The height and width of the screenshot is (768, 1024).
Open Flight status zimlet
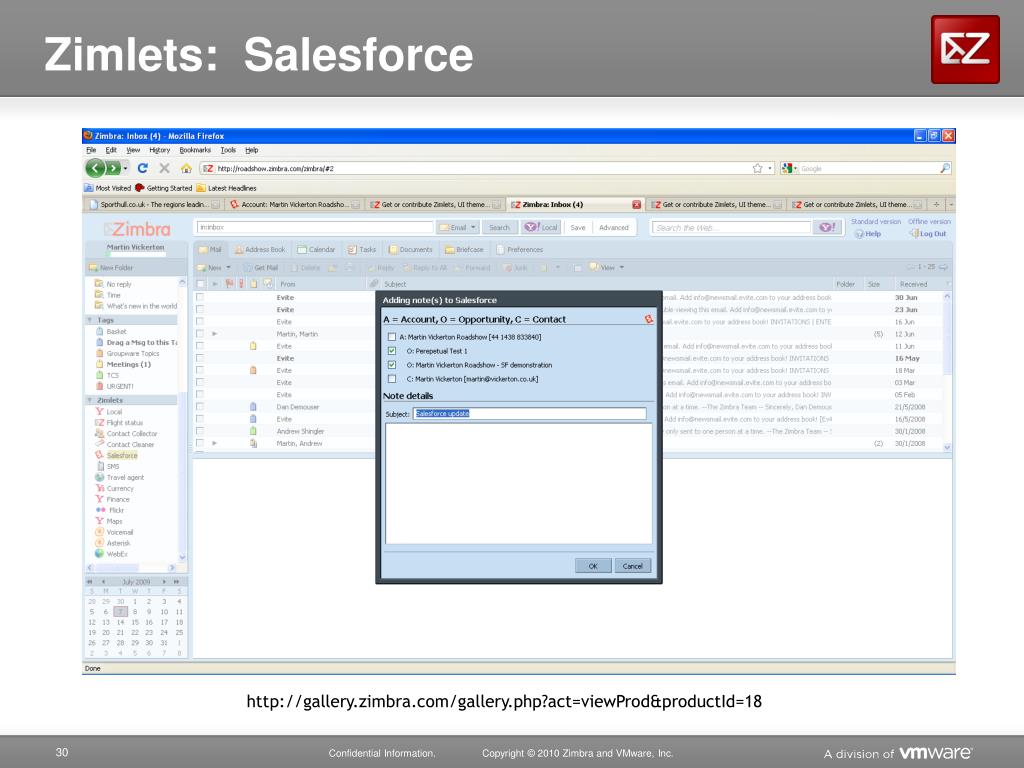(x=124, y=423)
